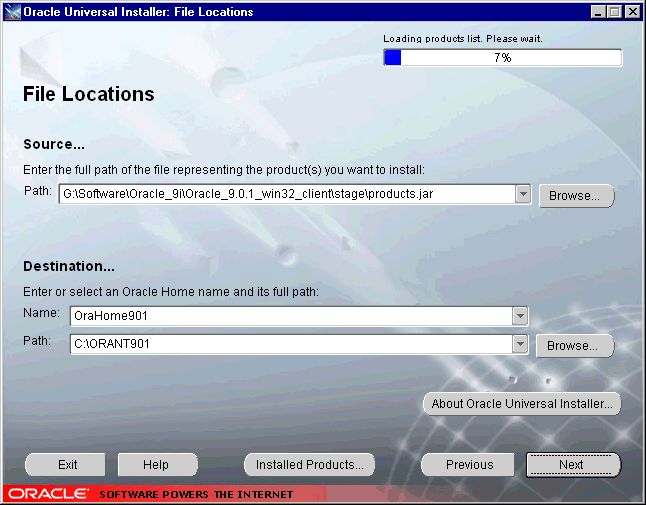Click the Oracle logo in the footer banner

(48, 493)
